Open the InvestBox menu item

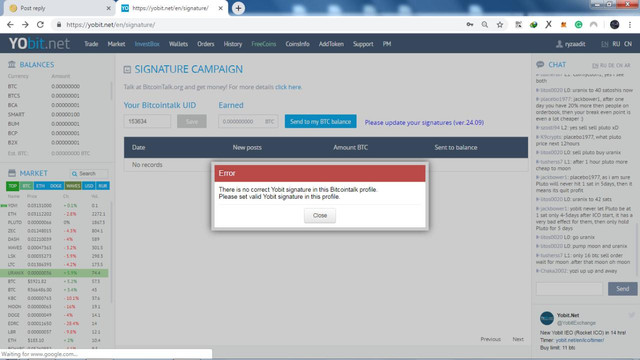[x=147, y=44]
